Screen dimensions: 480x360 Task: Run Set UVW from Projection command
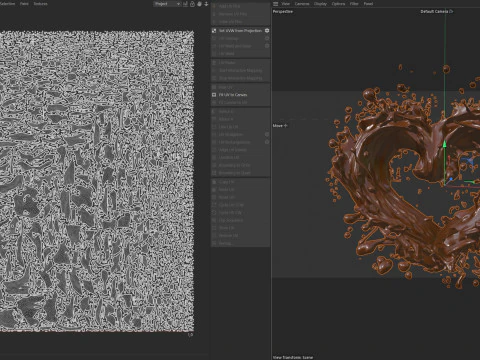pyautogui.click(x=240, y=31)
